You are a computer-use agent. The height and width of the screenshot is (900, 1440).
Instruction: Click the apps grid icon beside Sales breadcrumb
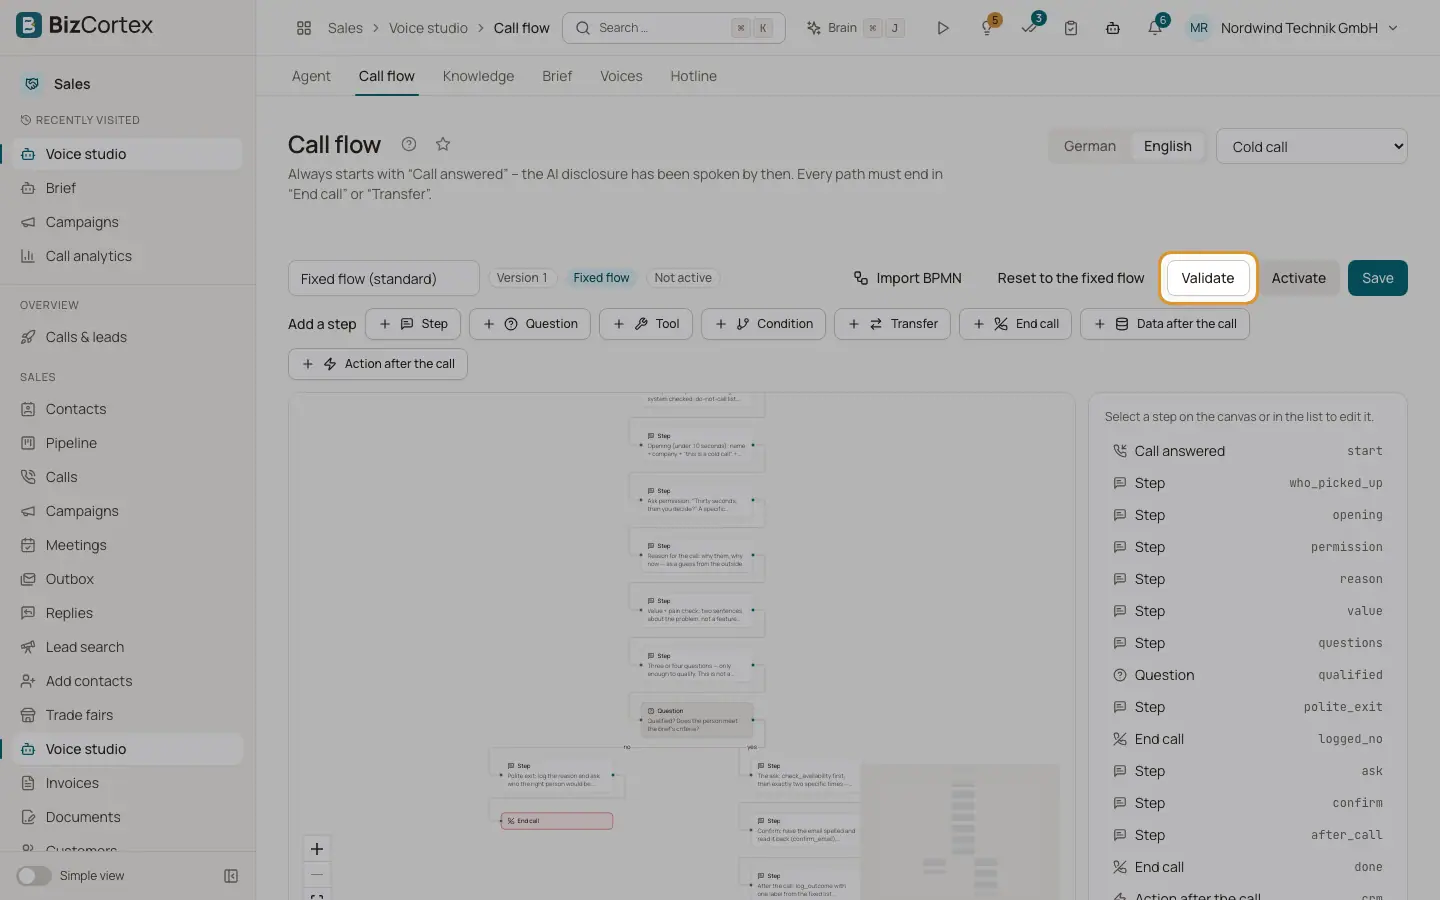point(304,28)
